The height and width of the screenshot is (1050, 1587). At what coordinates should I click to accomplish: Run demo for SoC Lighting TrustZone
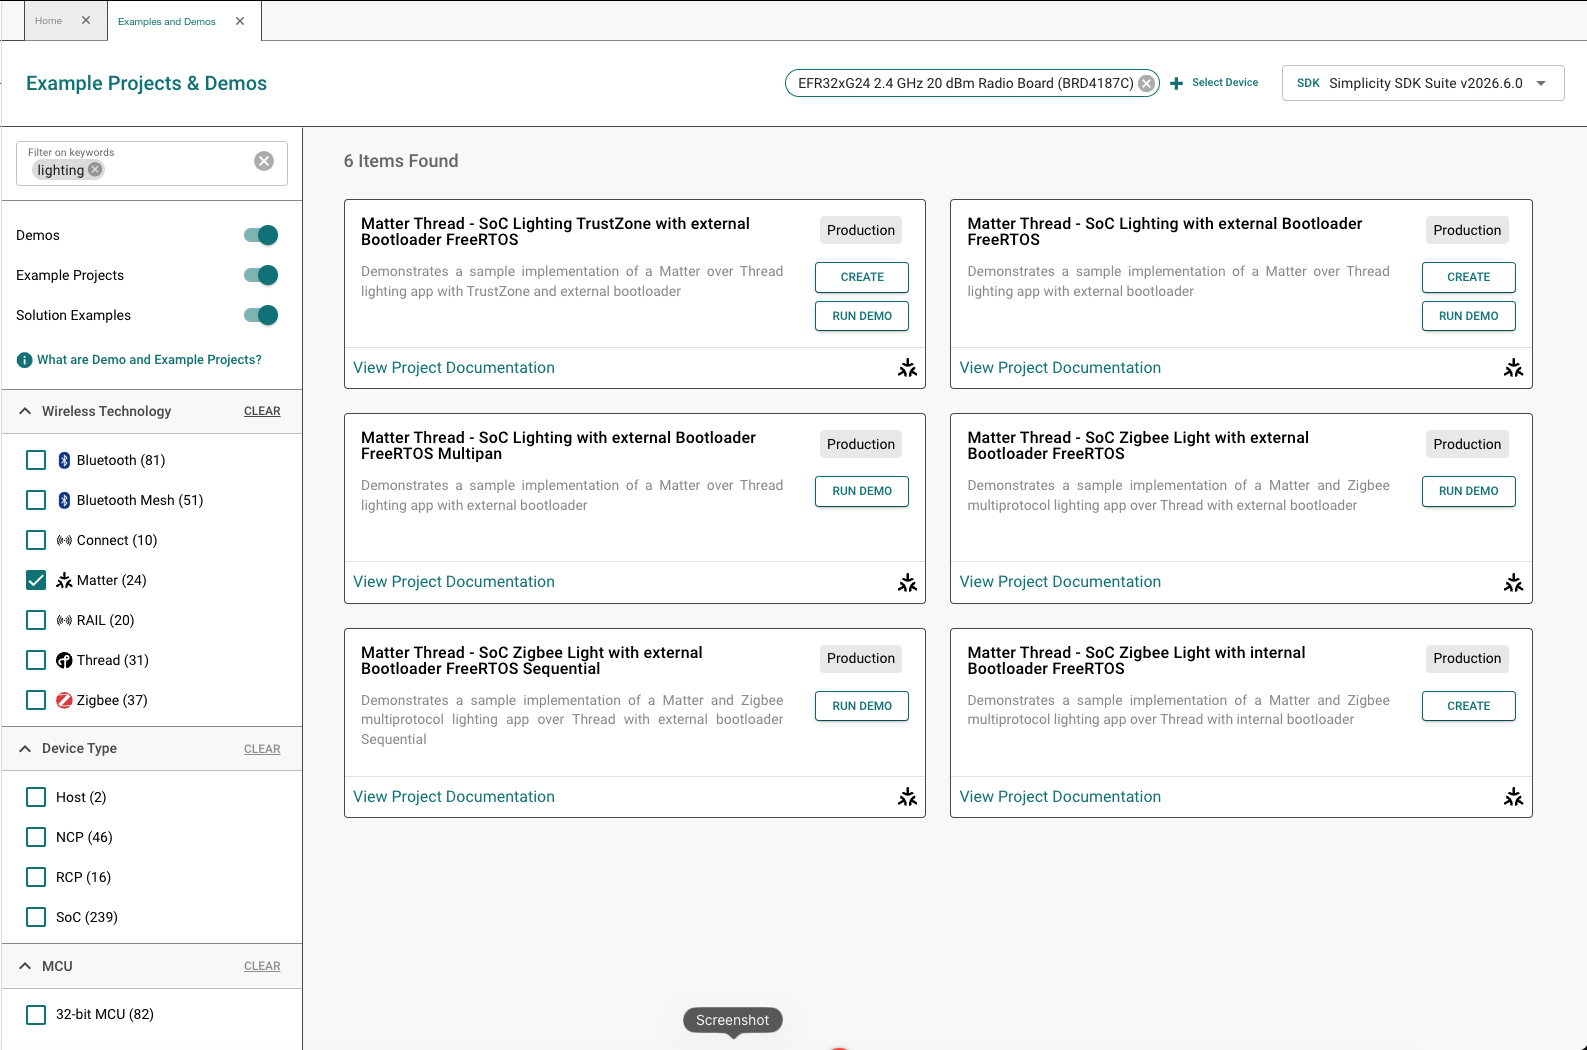click(x=862, y=316)
